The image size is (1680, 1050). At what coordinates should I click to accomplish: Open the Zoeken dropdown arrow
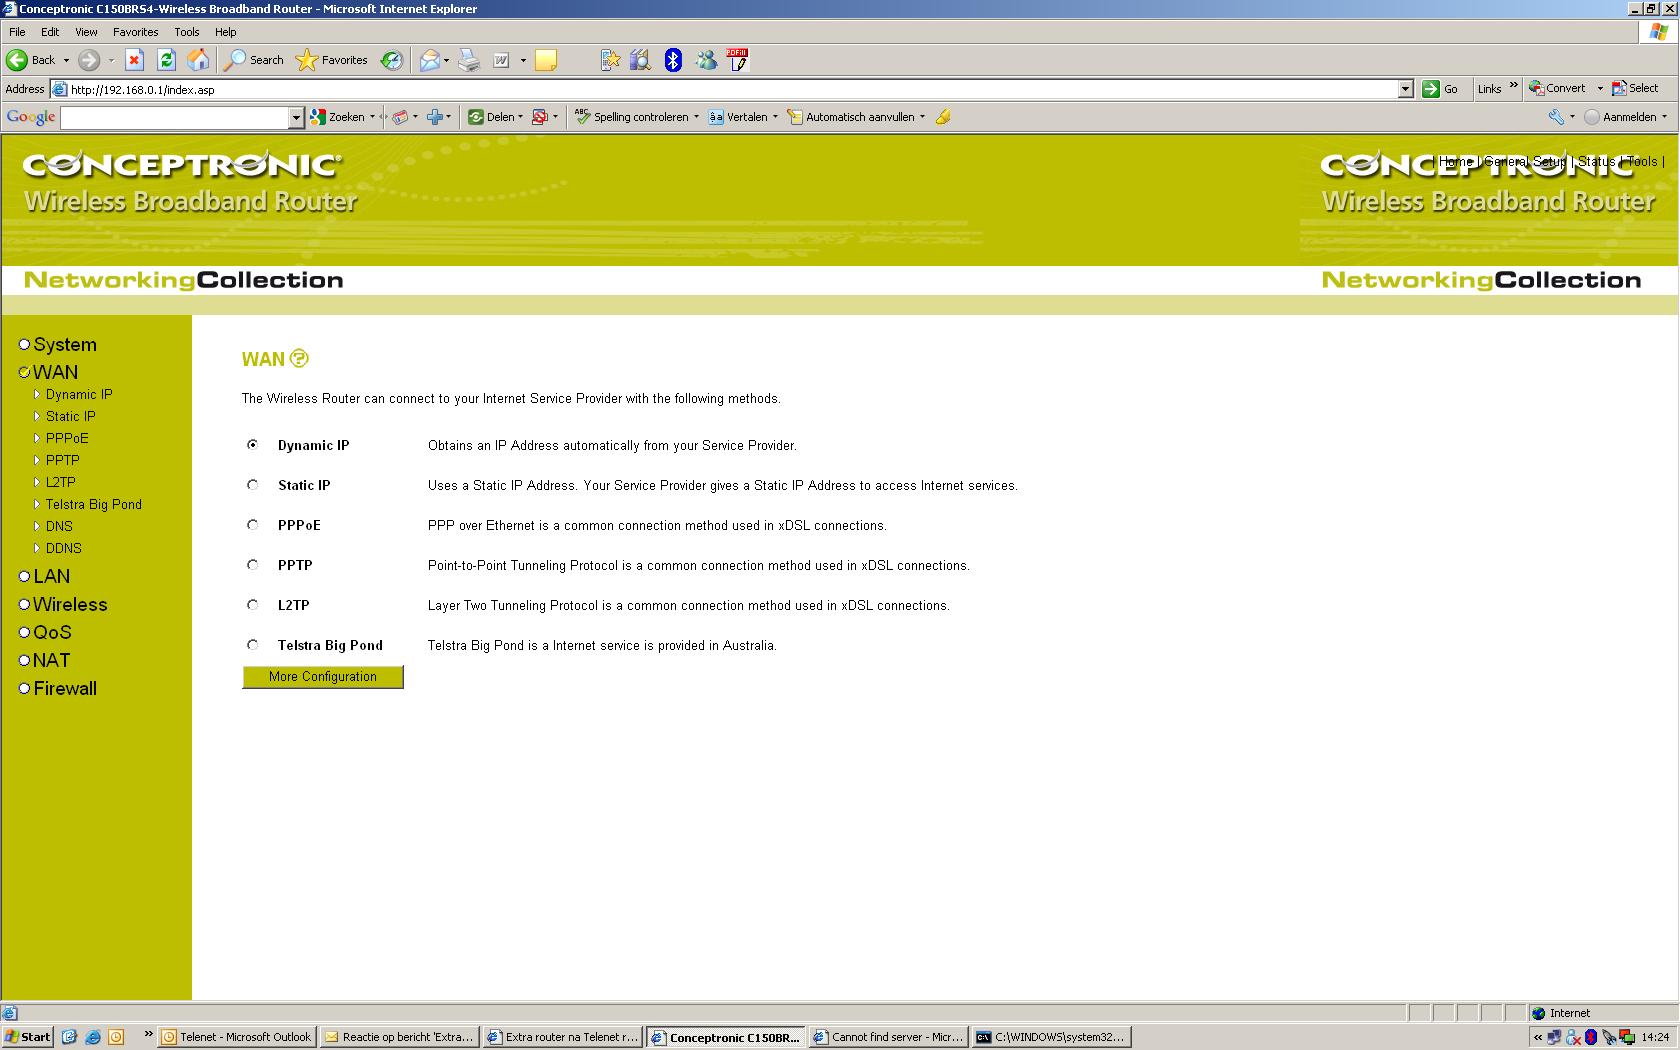click(x=372, y=117)
